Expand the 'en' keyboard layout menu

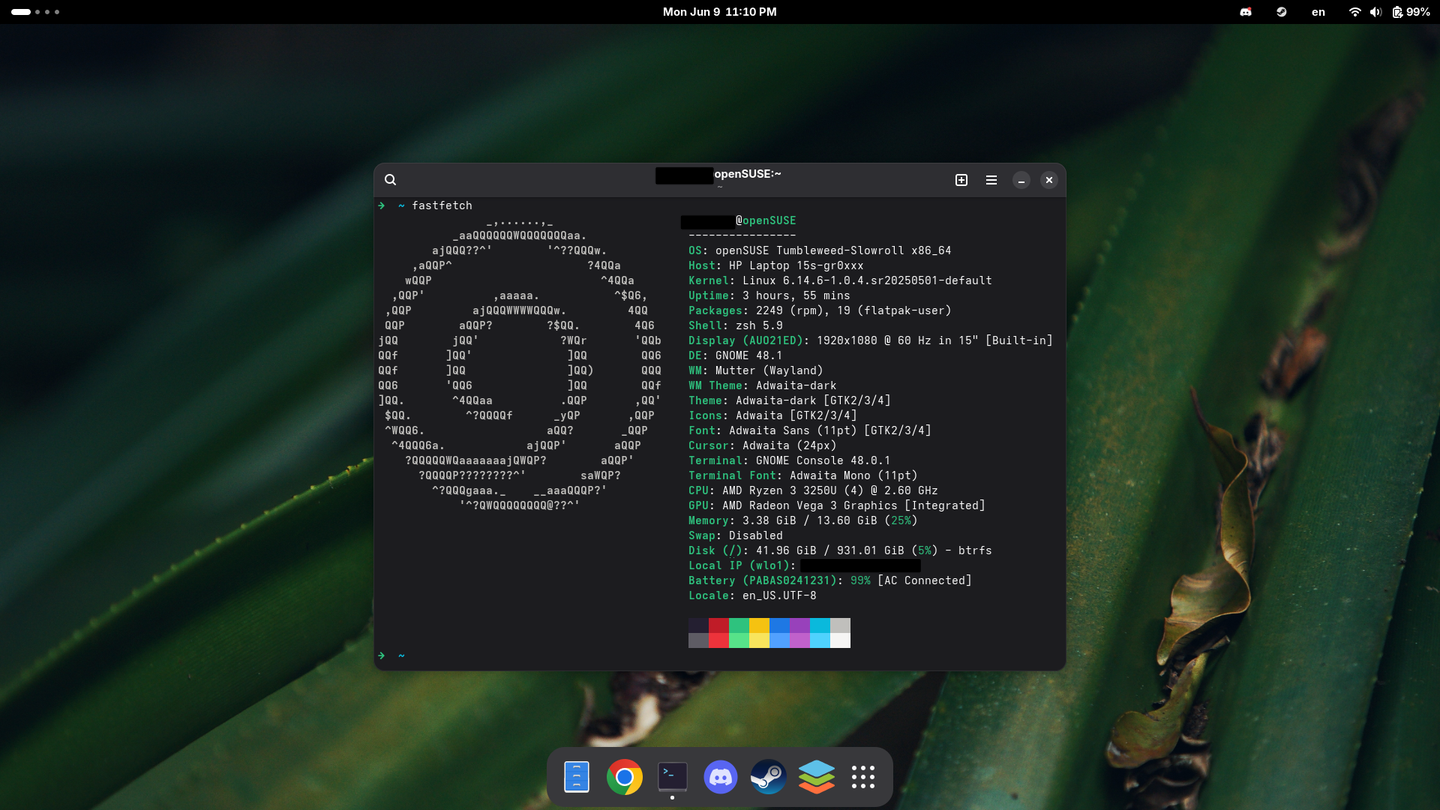pyautogui.click(x=1318, y=12)
